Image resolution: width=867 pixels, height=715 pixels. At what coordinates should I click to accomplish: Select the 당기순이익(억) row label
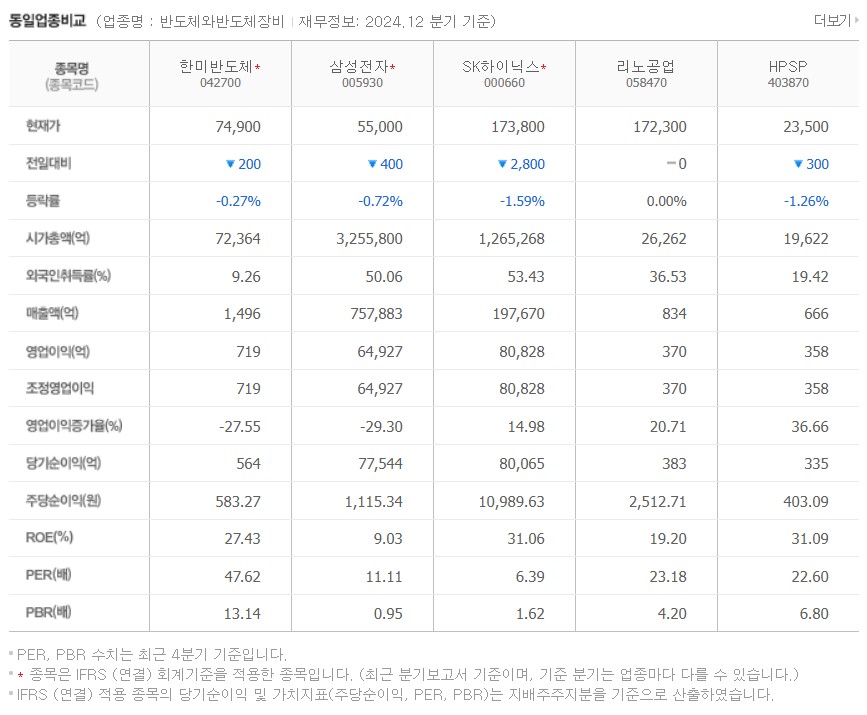(x=63, y=463)
